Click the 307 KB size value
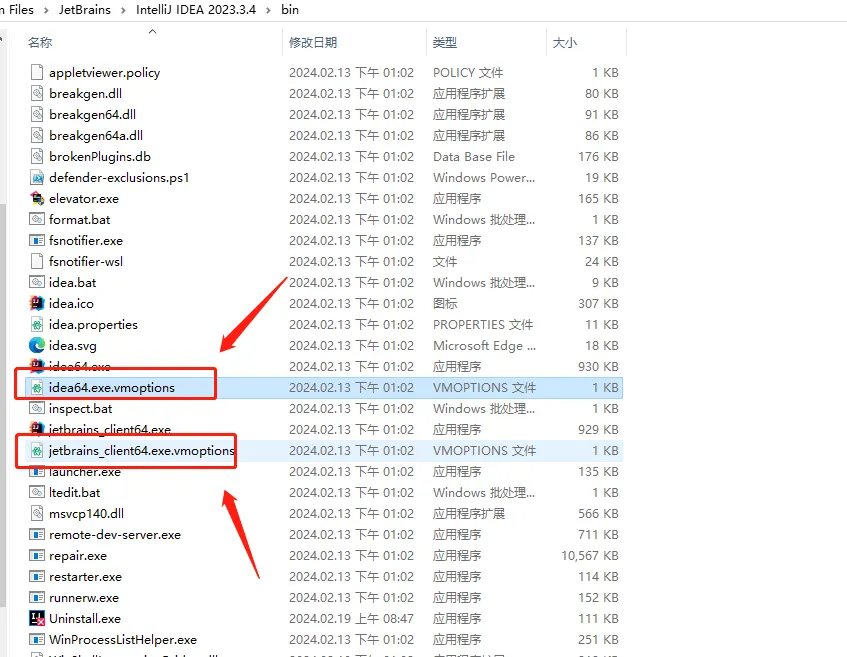 click(599, 304)
